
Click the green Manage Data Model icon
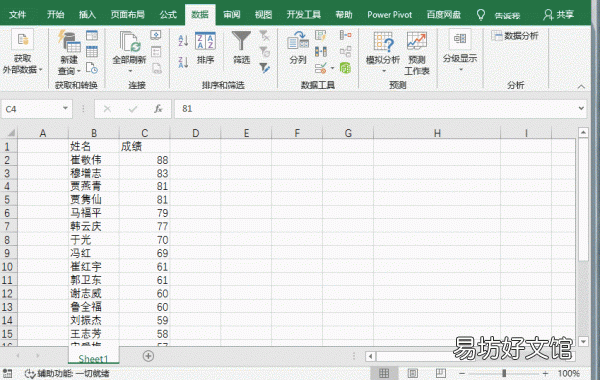tap(345, 68)
